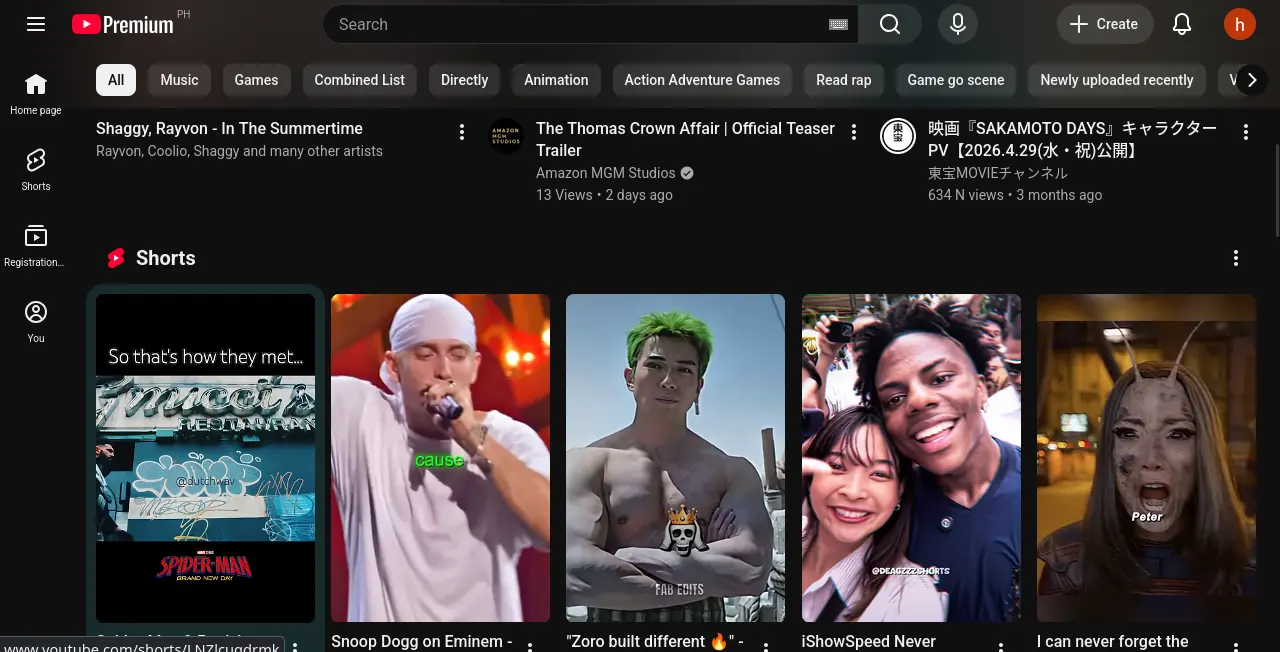Select the Animation filter chip

pos(556,80)
